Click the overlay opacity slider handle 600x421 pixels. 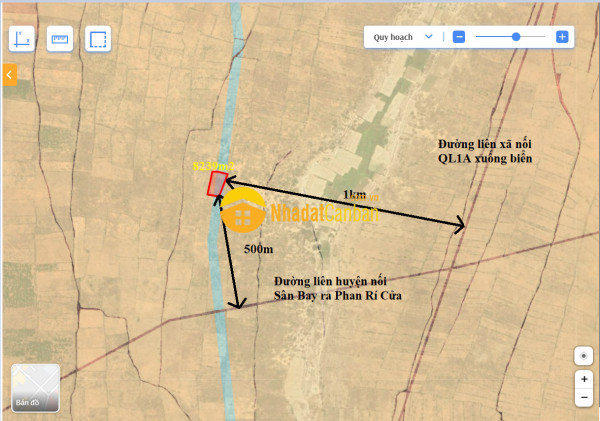(515, 36)
